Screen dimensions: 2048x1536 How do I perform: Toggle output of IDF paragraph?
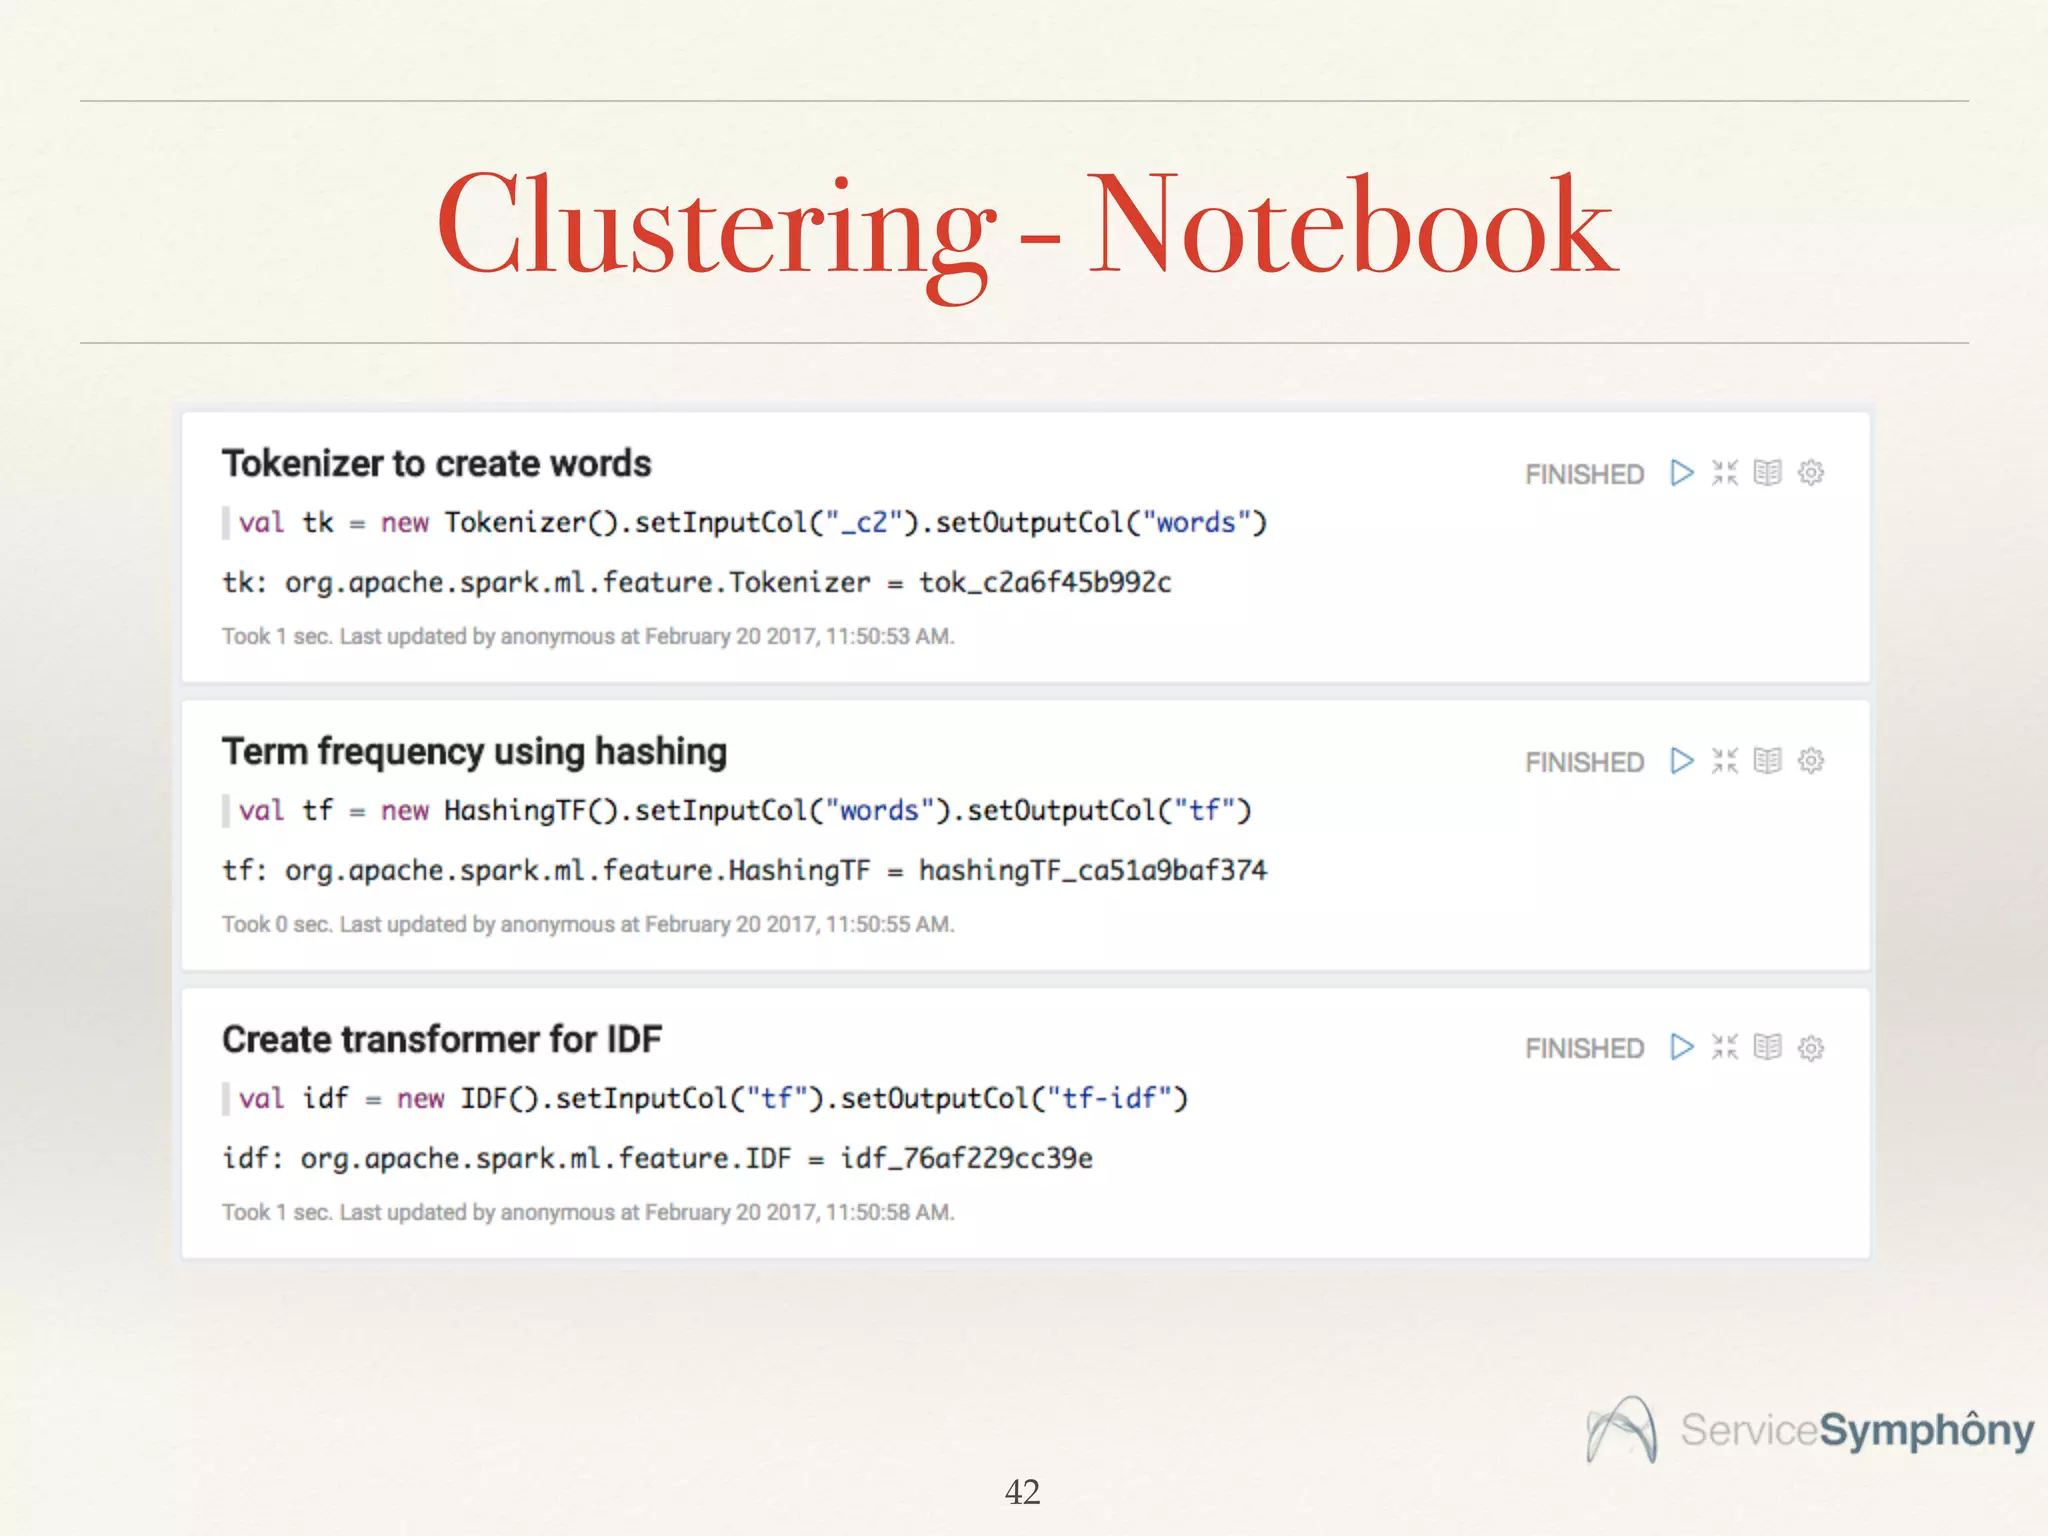click(1768, 1047)
